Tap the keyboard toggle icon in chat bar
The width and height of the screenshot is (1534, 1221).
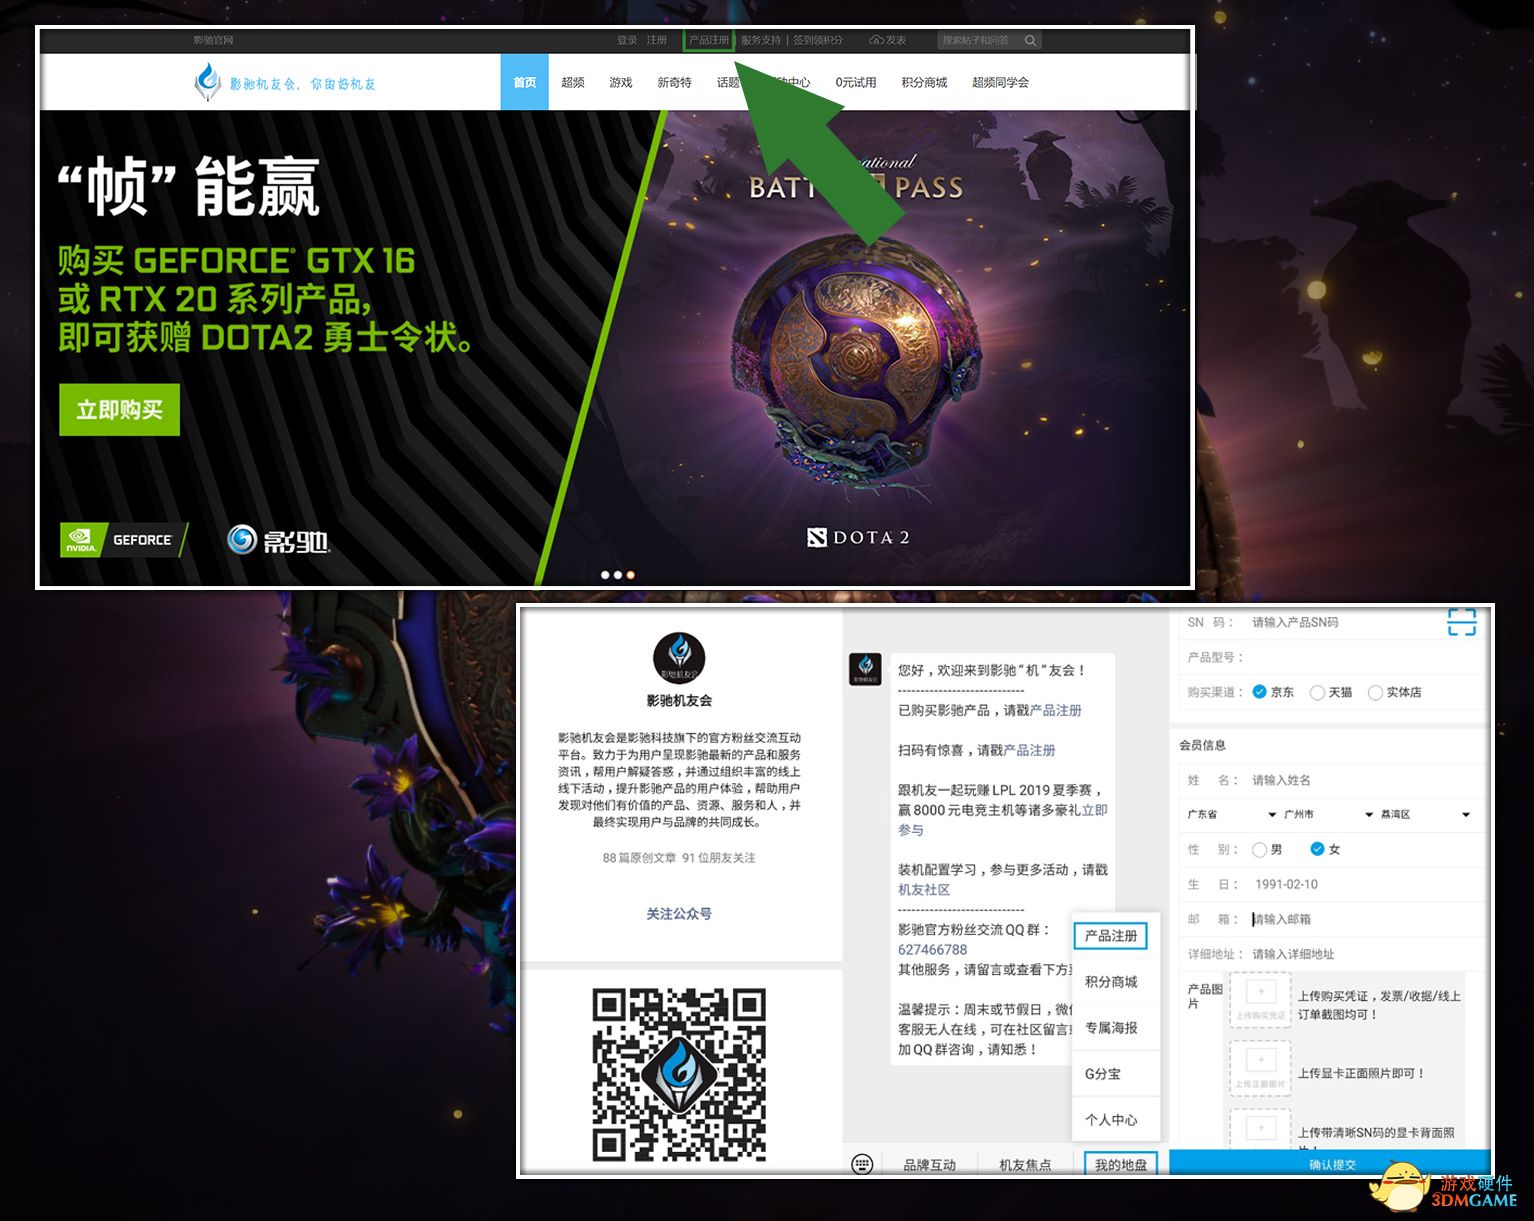point(862,1164)
